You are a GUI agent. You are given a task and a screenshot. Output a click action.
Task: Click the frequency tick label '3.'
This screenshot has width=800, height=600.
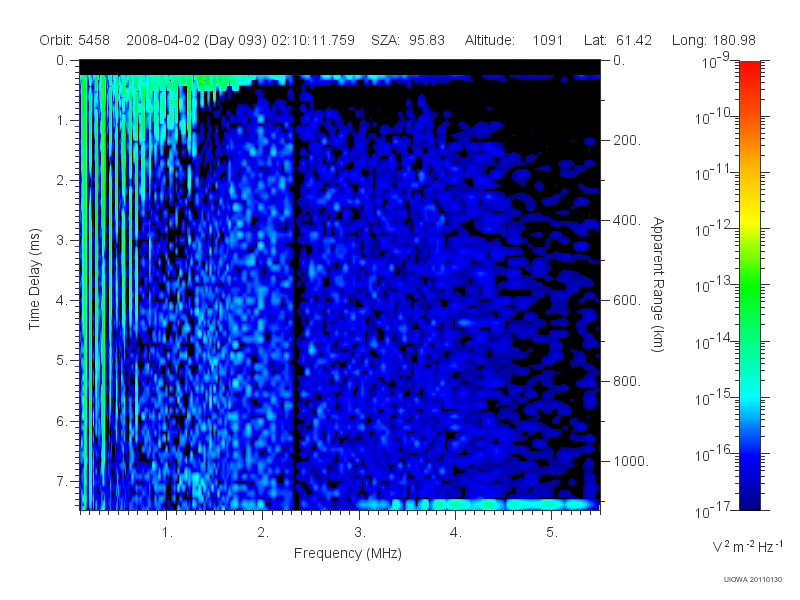coord(360,533)
